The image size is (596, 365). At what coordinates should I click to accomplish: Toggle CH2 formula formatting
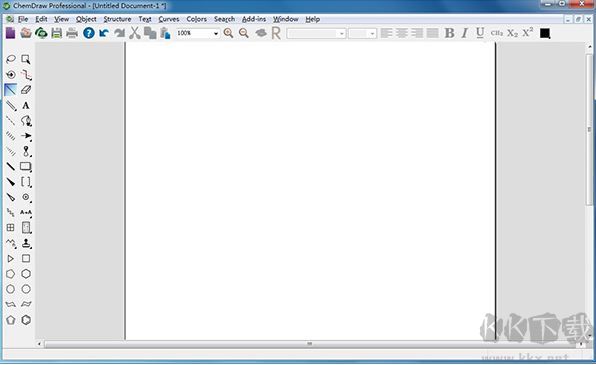tap(496, 33)
